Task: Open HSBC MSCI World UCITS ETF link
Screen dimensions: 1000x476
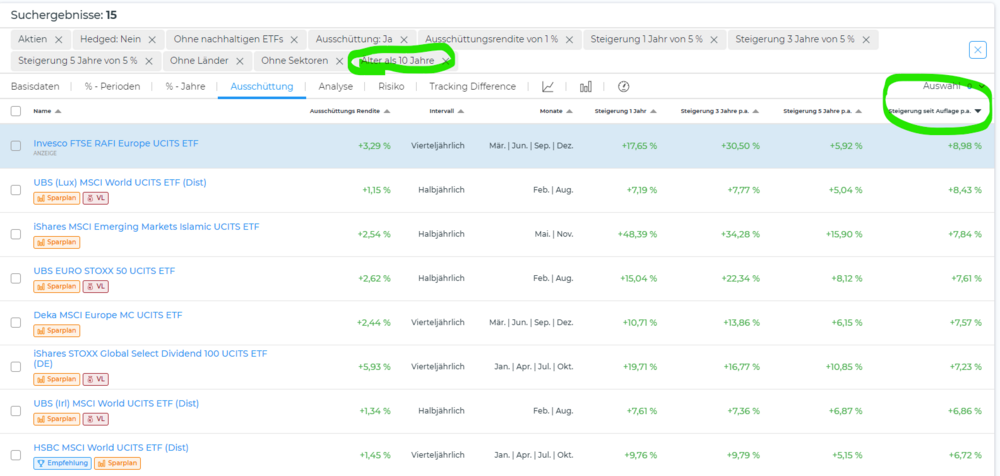Action: click(x=111, y=447)
